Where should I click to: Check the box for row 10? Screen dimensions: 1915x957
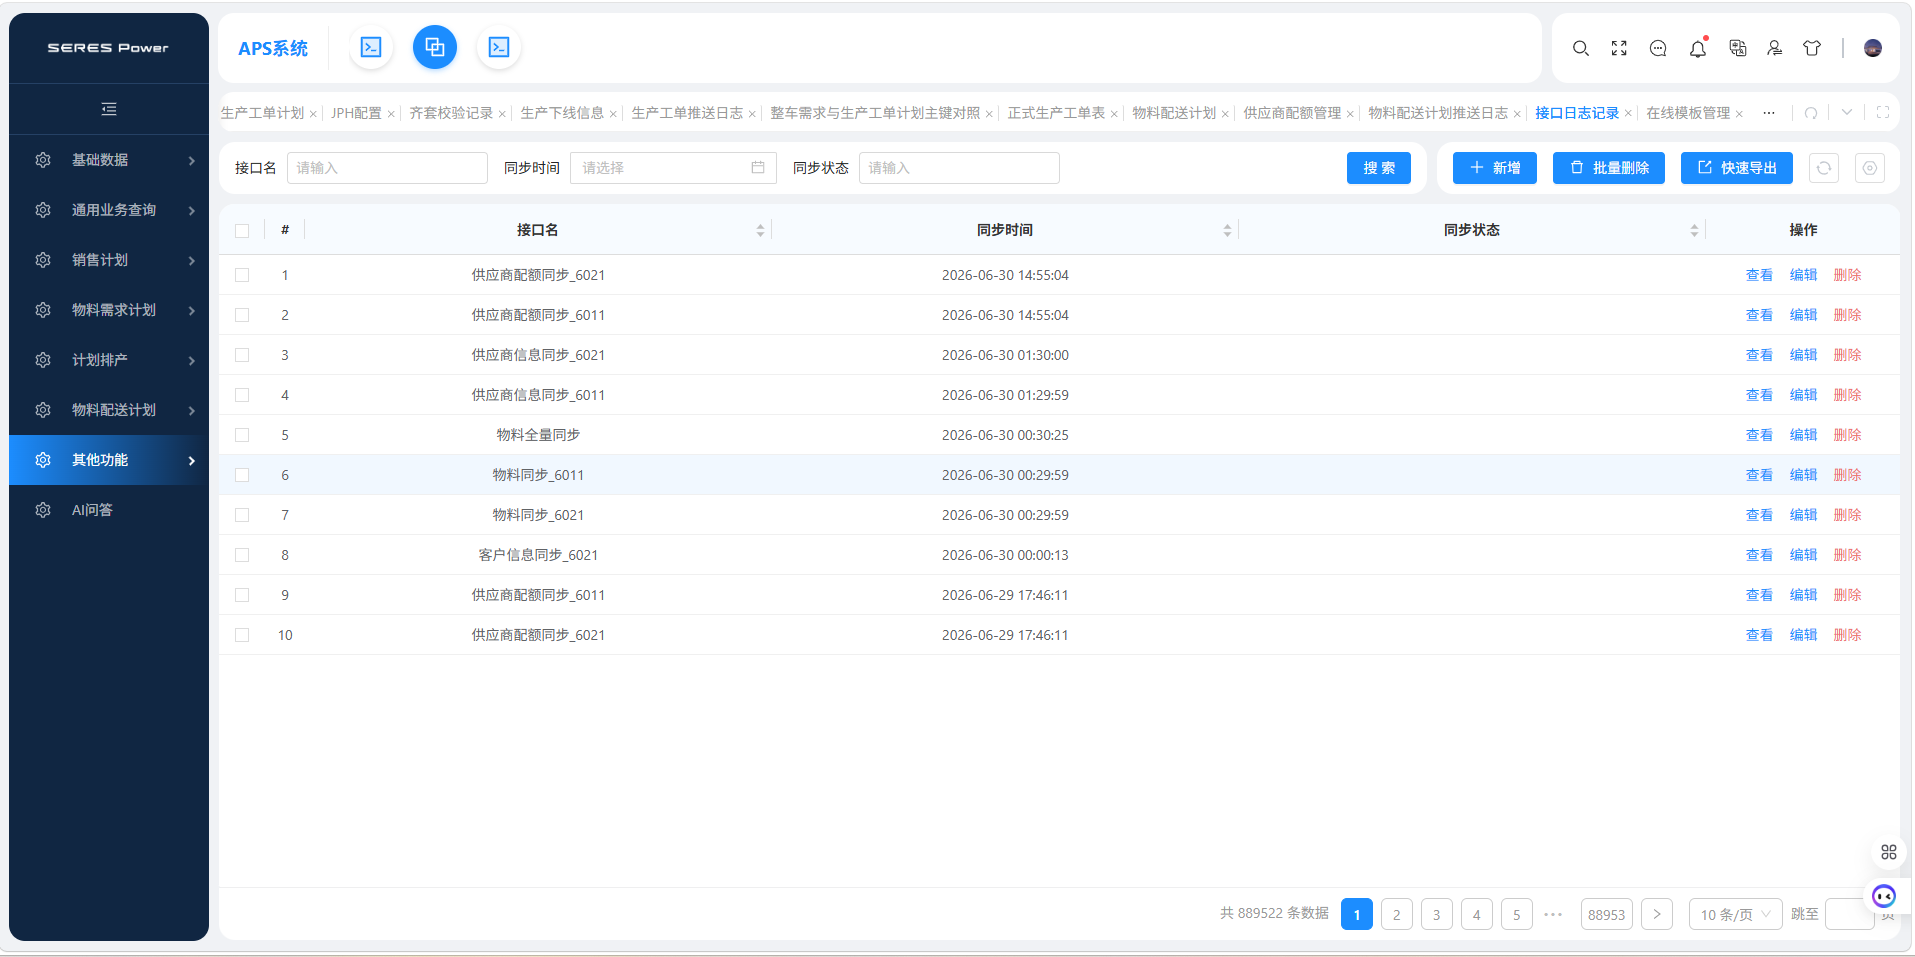242,635
